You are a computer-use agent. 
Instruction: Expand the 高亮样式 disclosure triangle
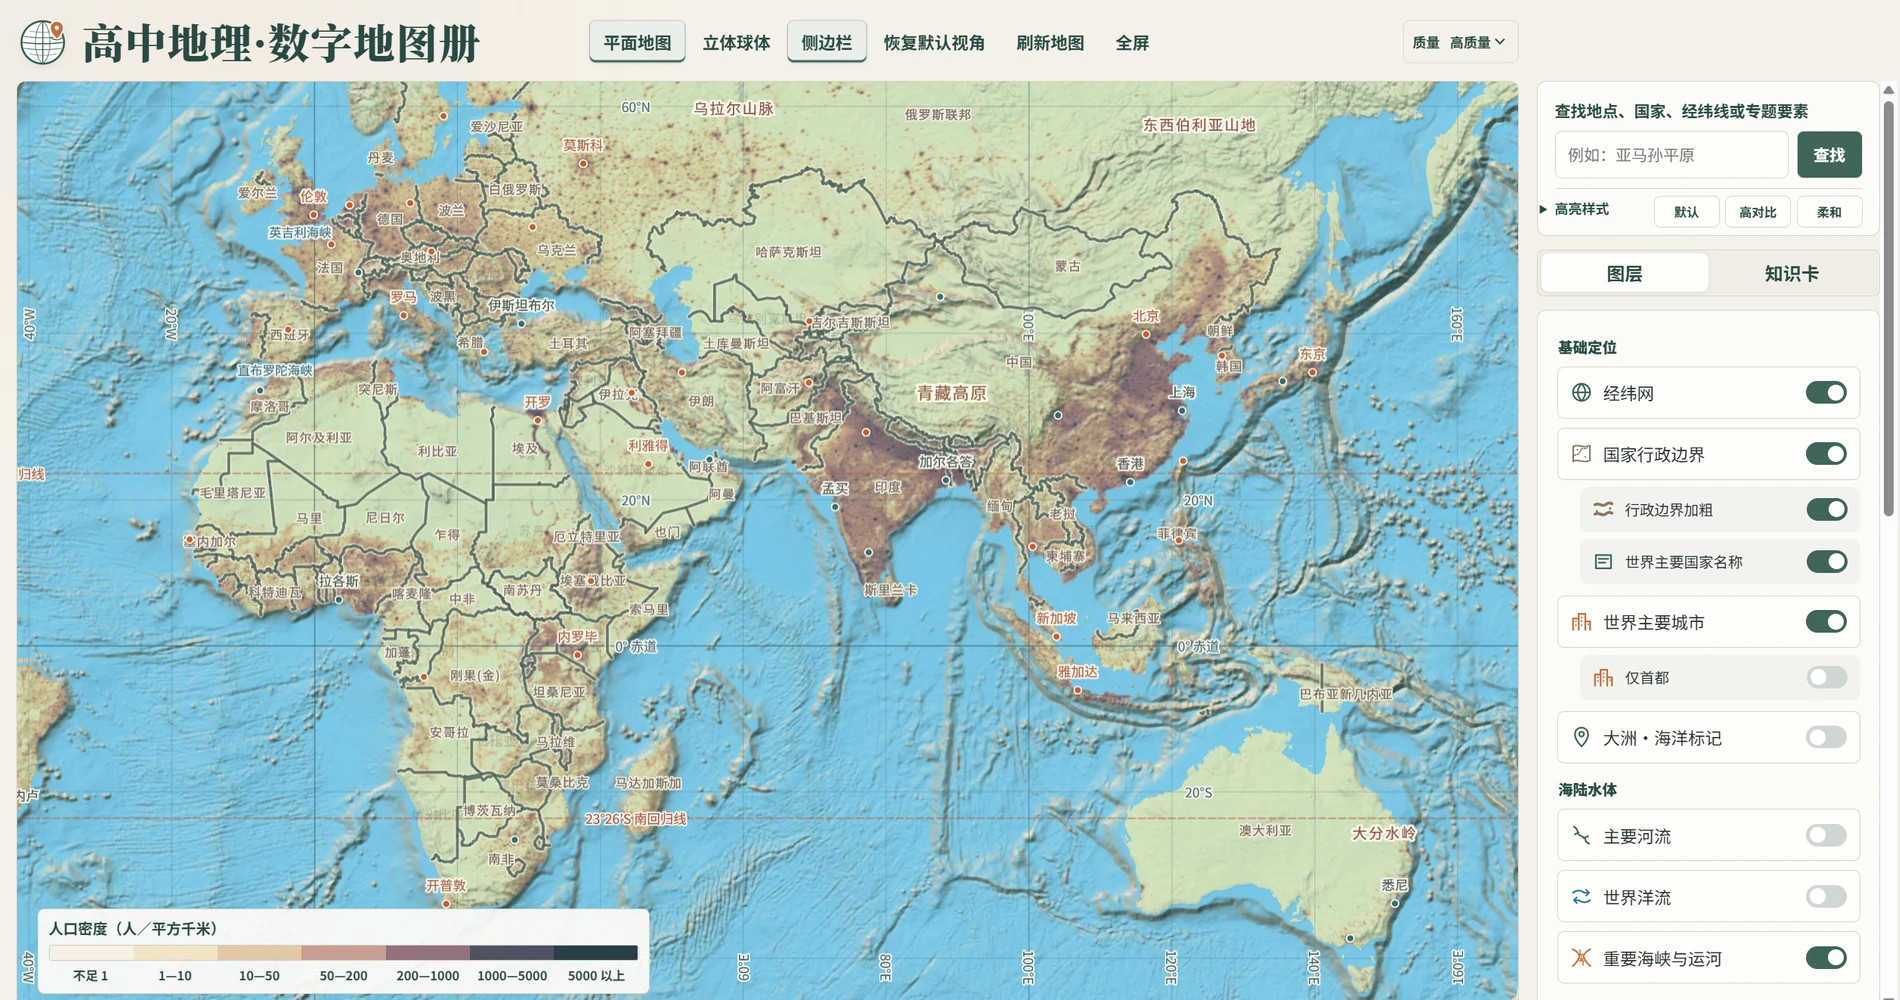tap(1544, 209)
